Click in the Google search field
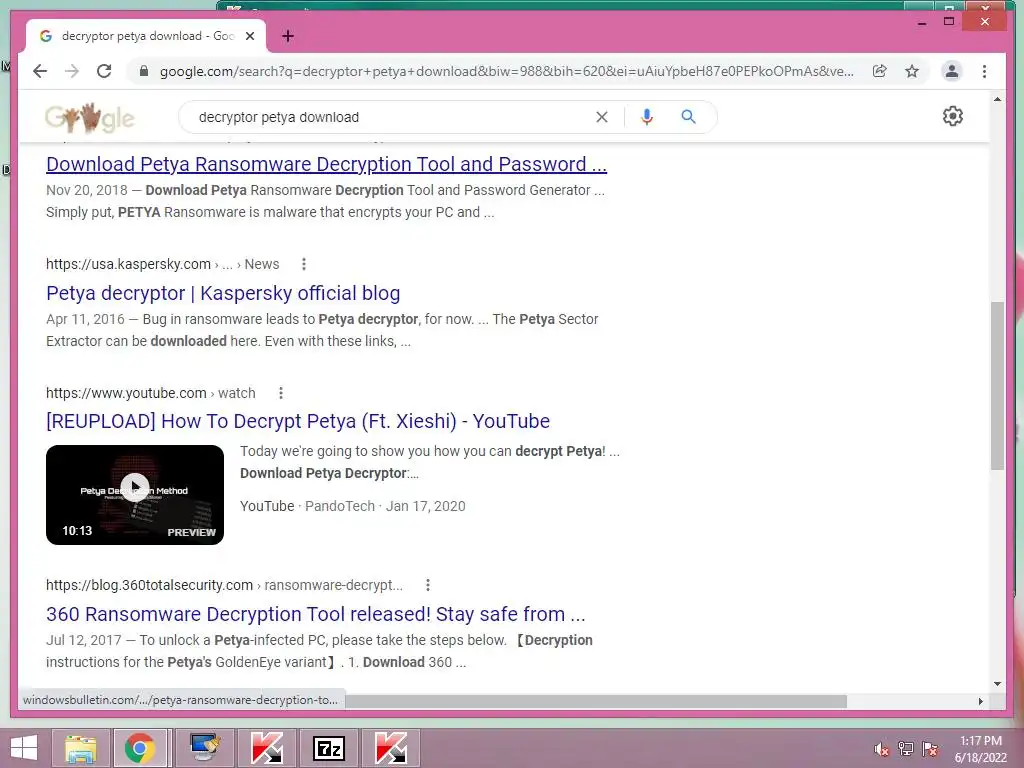 tap(392, 117)
